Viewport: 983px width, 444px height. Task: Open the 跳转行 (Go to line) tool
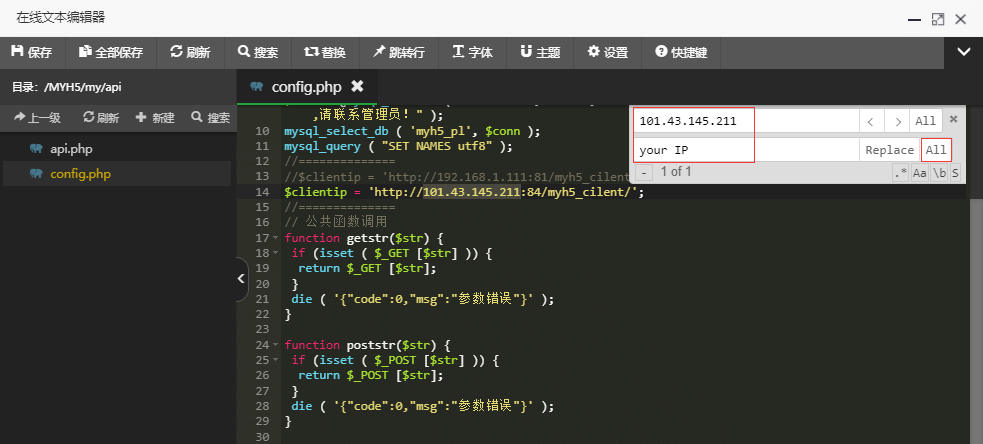click(x=398, y=52)
